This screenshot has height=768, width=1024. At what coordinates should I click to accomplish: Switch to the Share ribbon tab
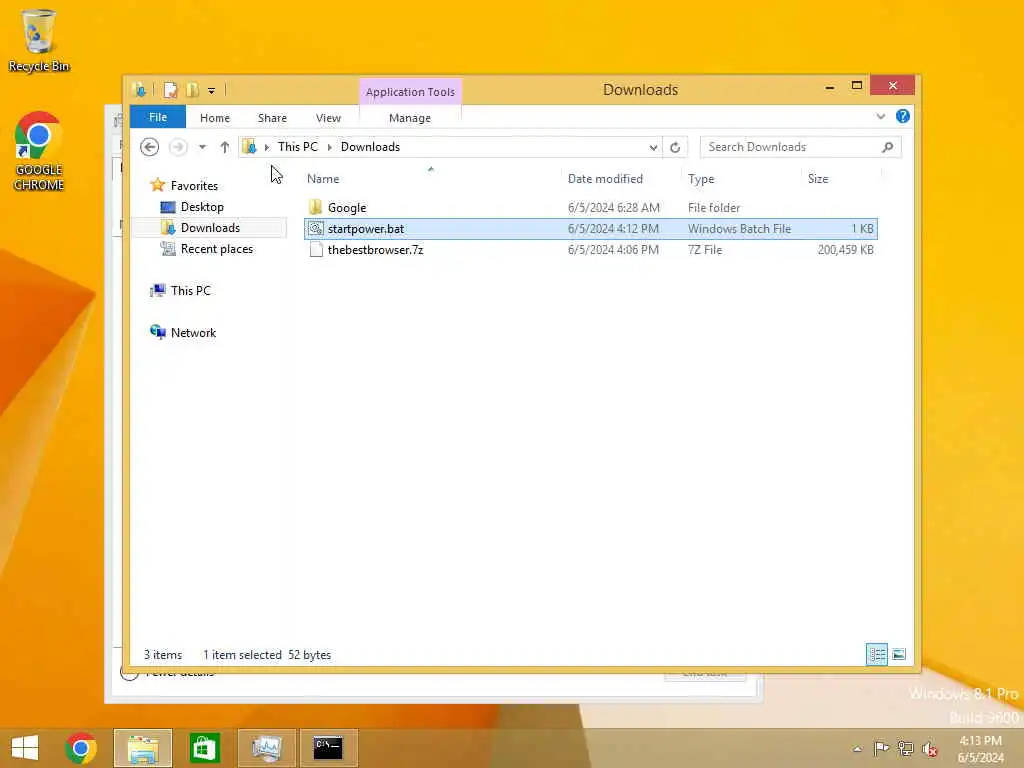(272, 118)
